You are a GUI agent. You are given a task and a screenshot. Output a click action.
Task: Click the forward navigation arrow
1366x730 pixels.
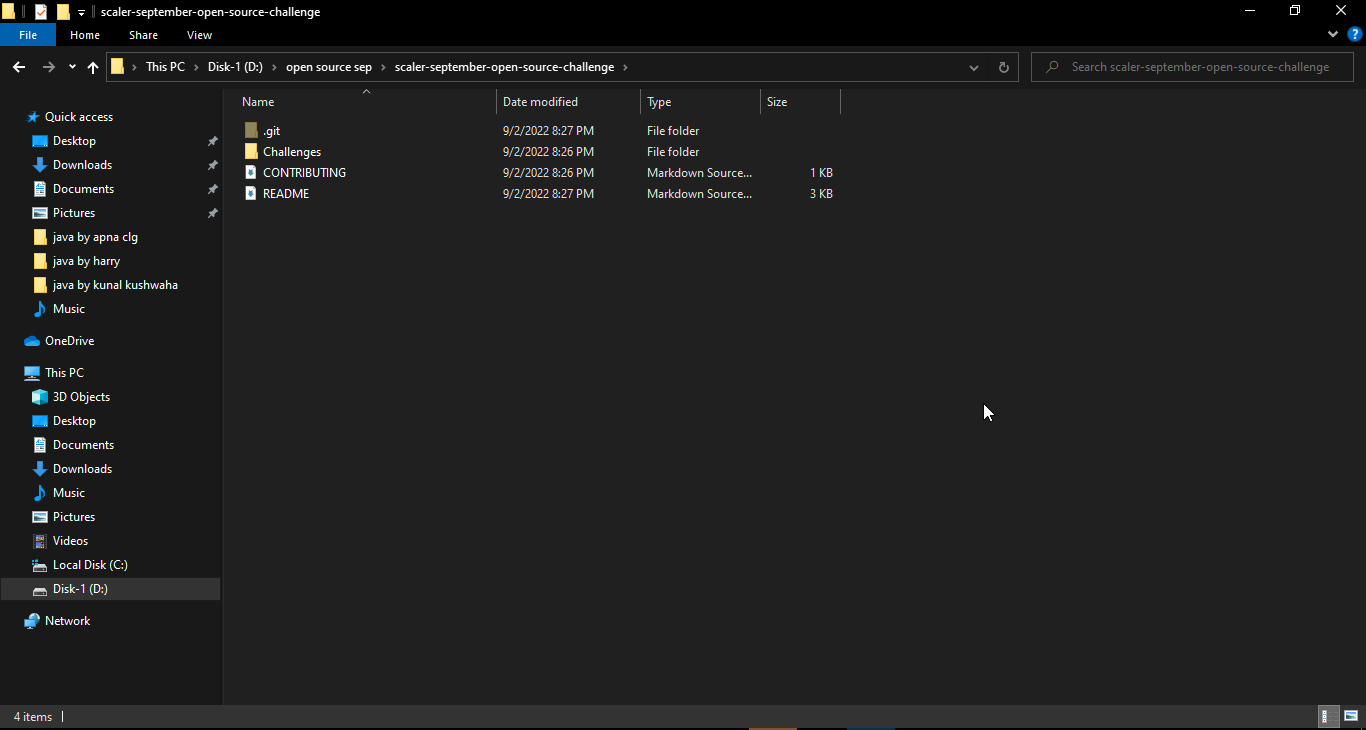click(x=48, y=66)
